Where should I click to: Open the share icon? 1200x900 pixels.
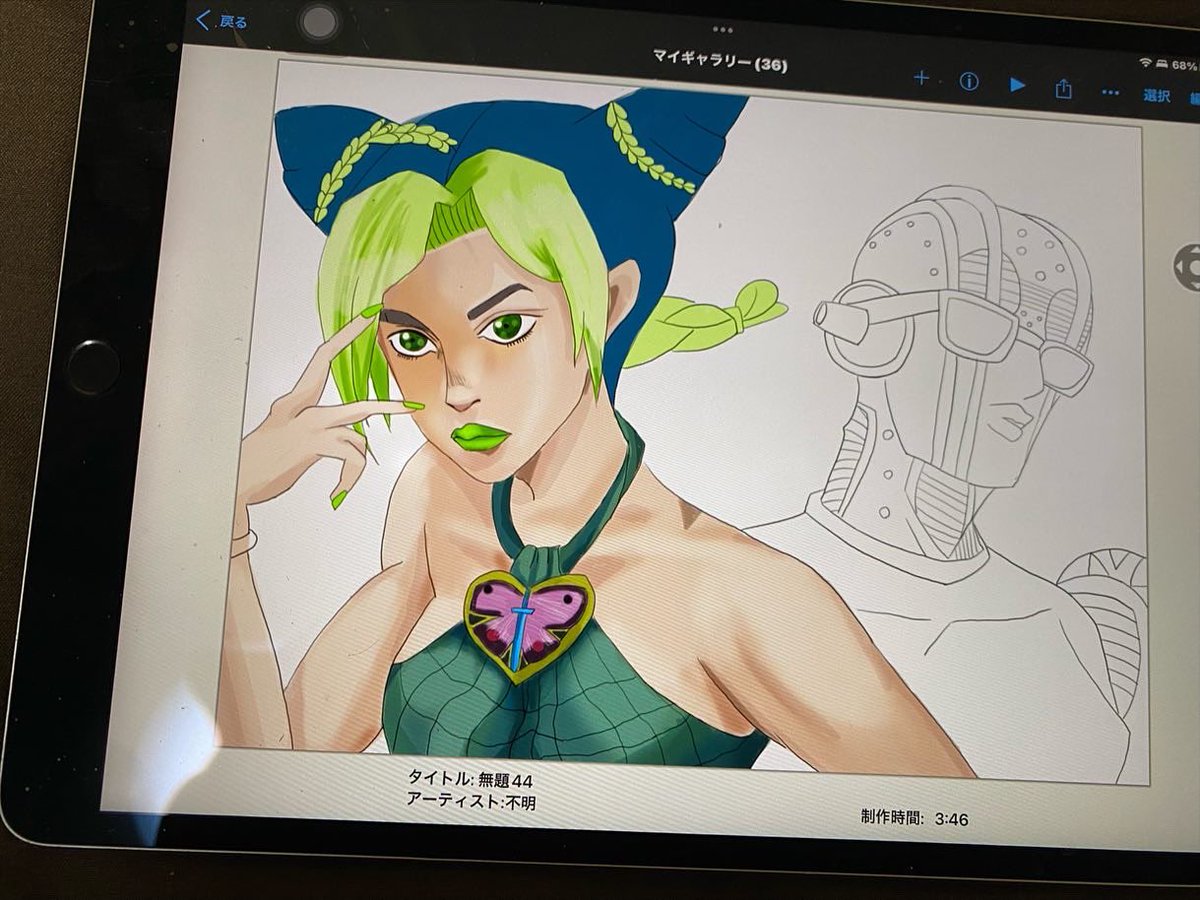pyautogui.click(x=1063, y=89)
